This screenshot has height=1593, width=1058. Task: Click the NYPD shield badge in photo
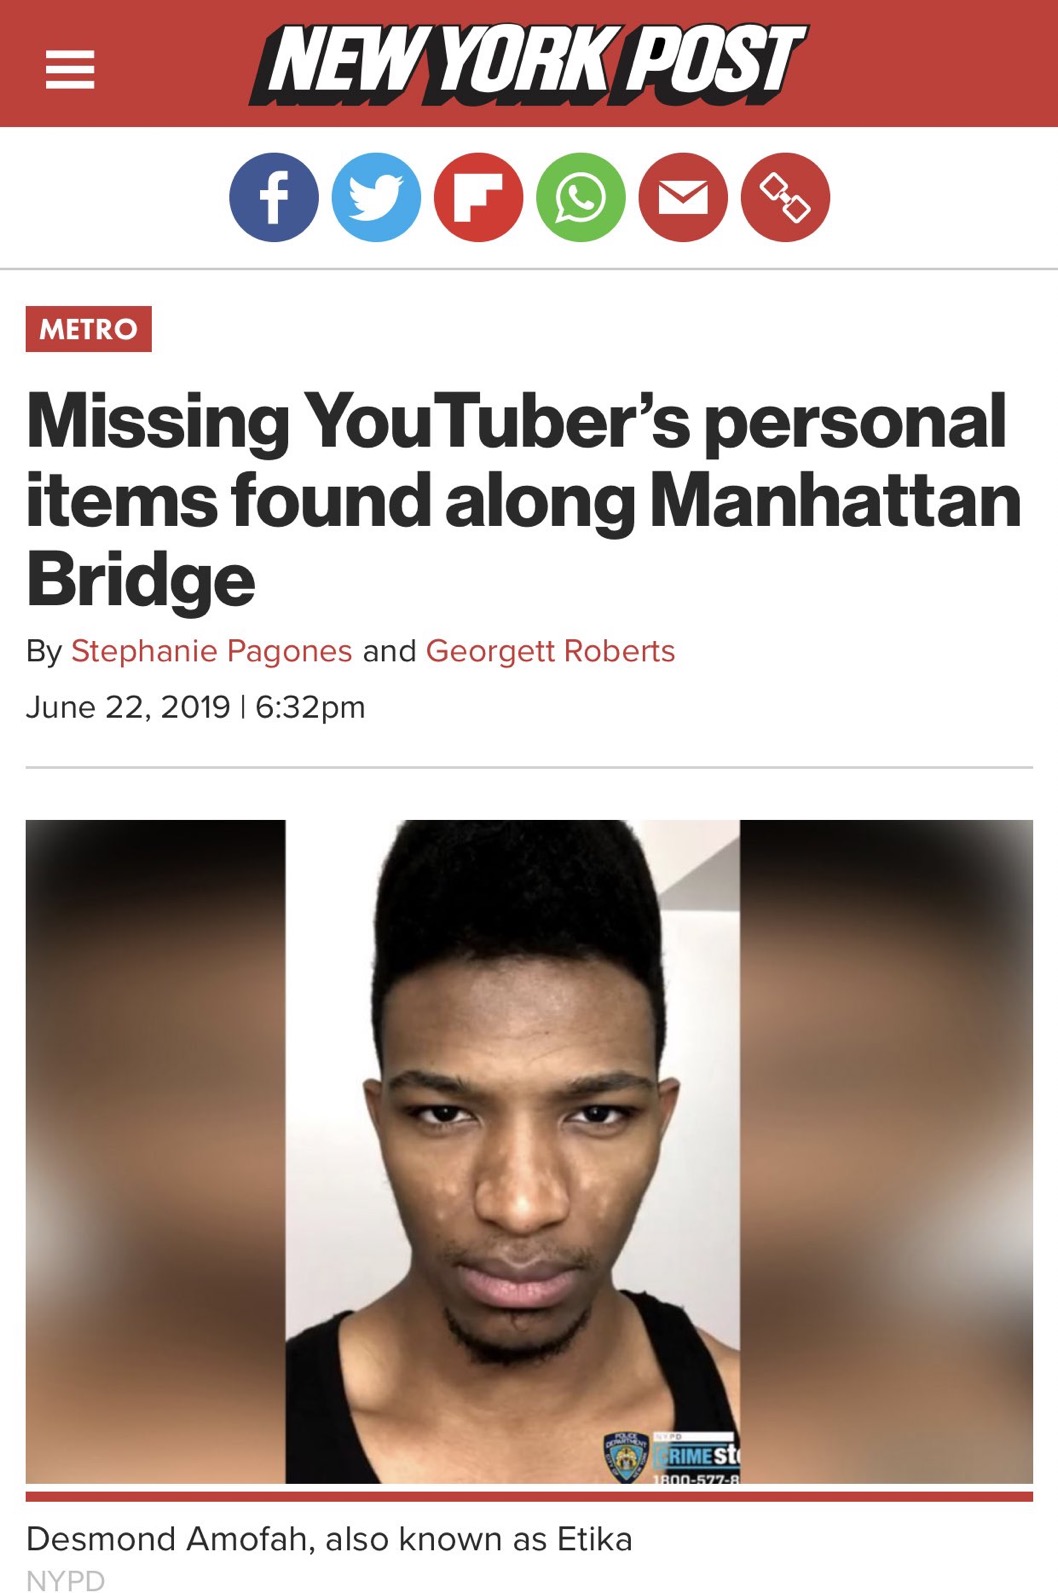coord(625,1457)
